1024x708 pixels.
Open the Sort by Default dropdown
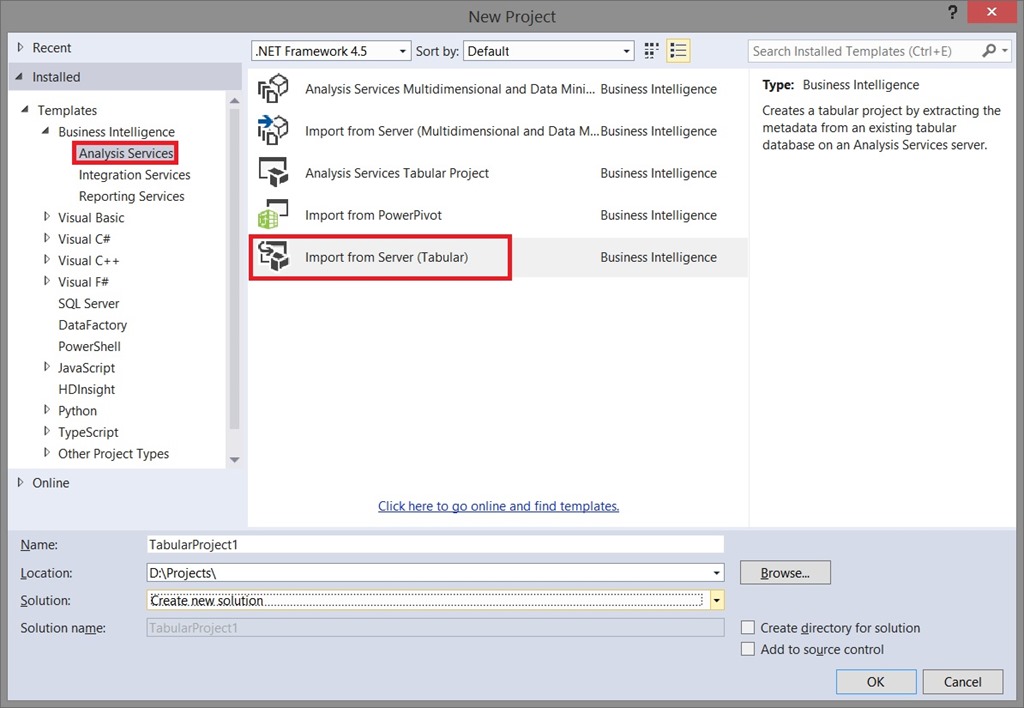pos(626,50)
